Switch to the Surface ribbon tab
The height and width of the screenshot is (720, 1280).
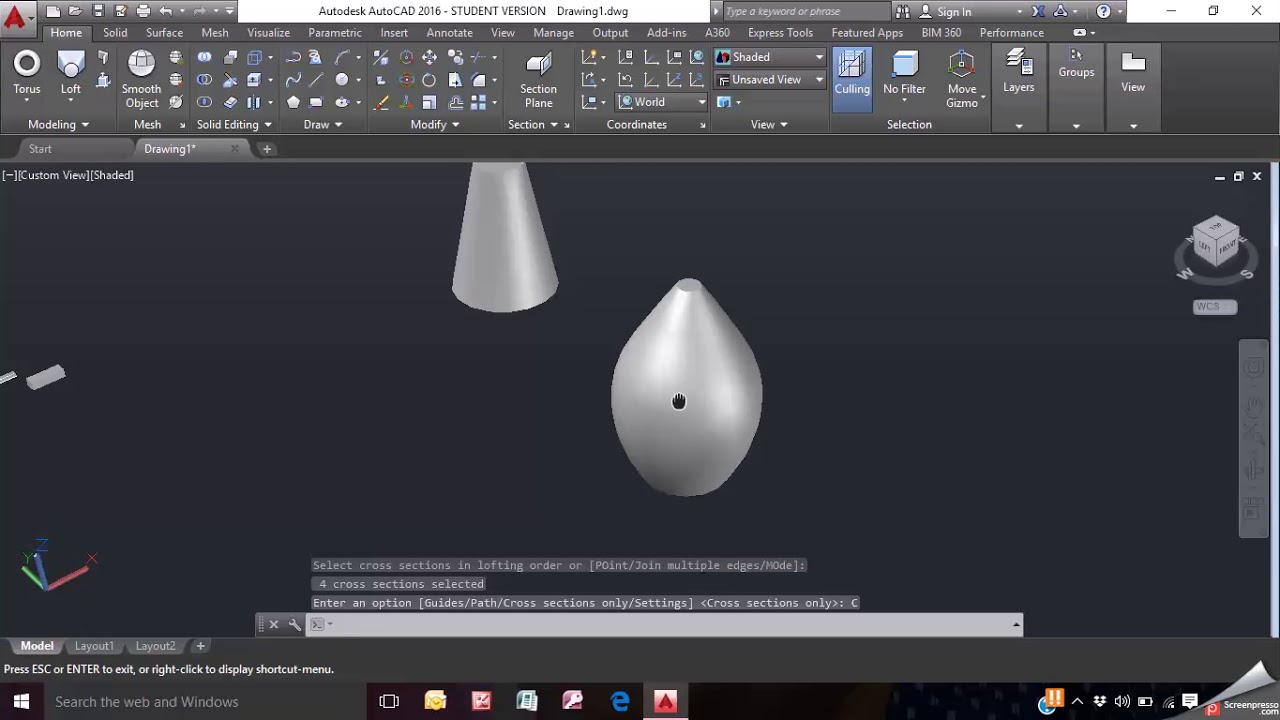pyautogui.click(x=164, y=32)
